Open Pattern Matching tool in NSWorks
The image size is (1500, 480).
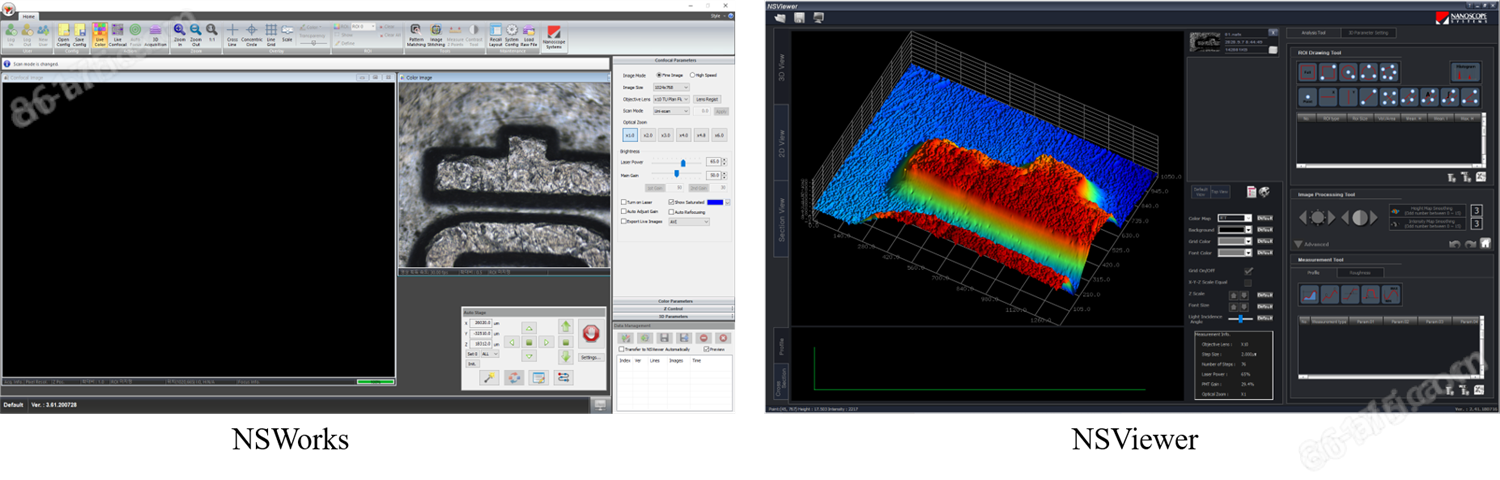coord(416,35)
